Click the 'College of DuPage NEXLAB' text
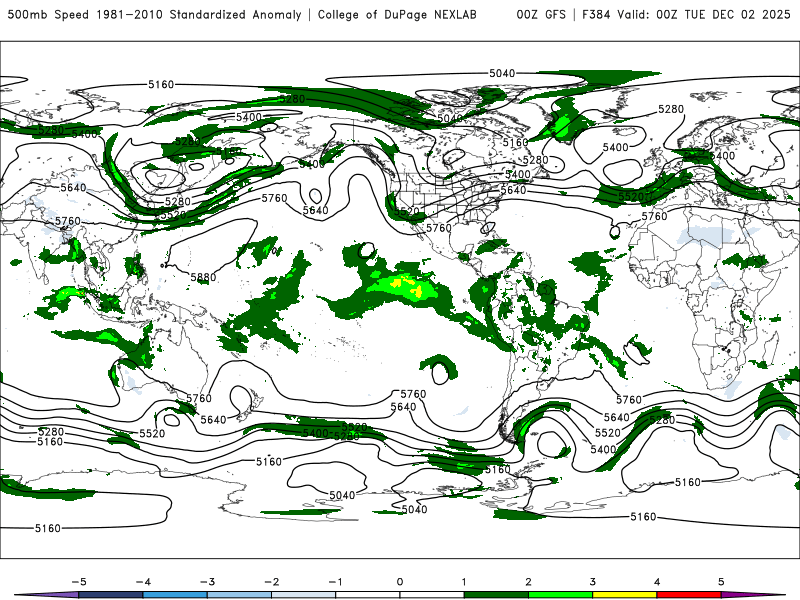The height and width of the screenshot is (600, 800). point(397,14)
